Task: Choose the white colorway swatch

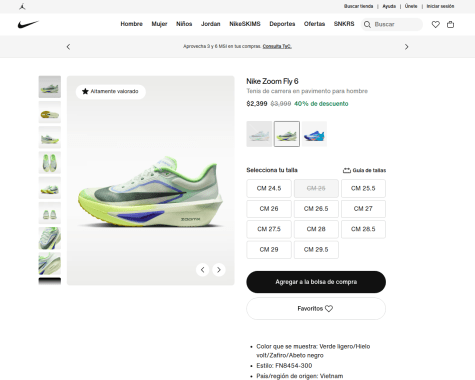Action: 259,134
